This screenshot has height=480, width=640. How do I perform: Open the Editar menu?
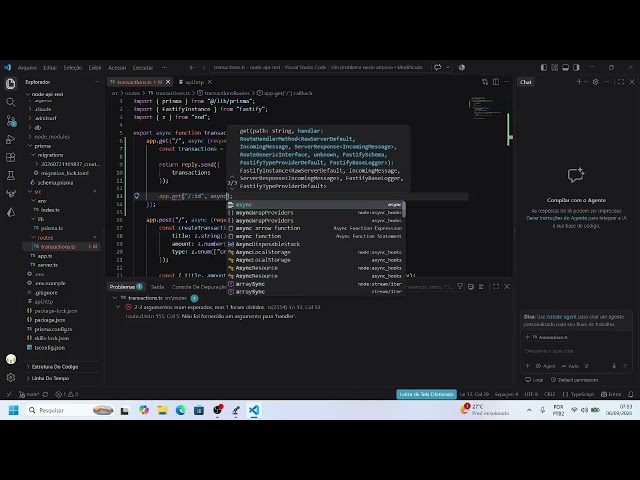point(50,68)
